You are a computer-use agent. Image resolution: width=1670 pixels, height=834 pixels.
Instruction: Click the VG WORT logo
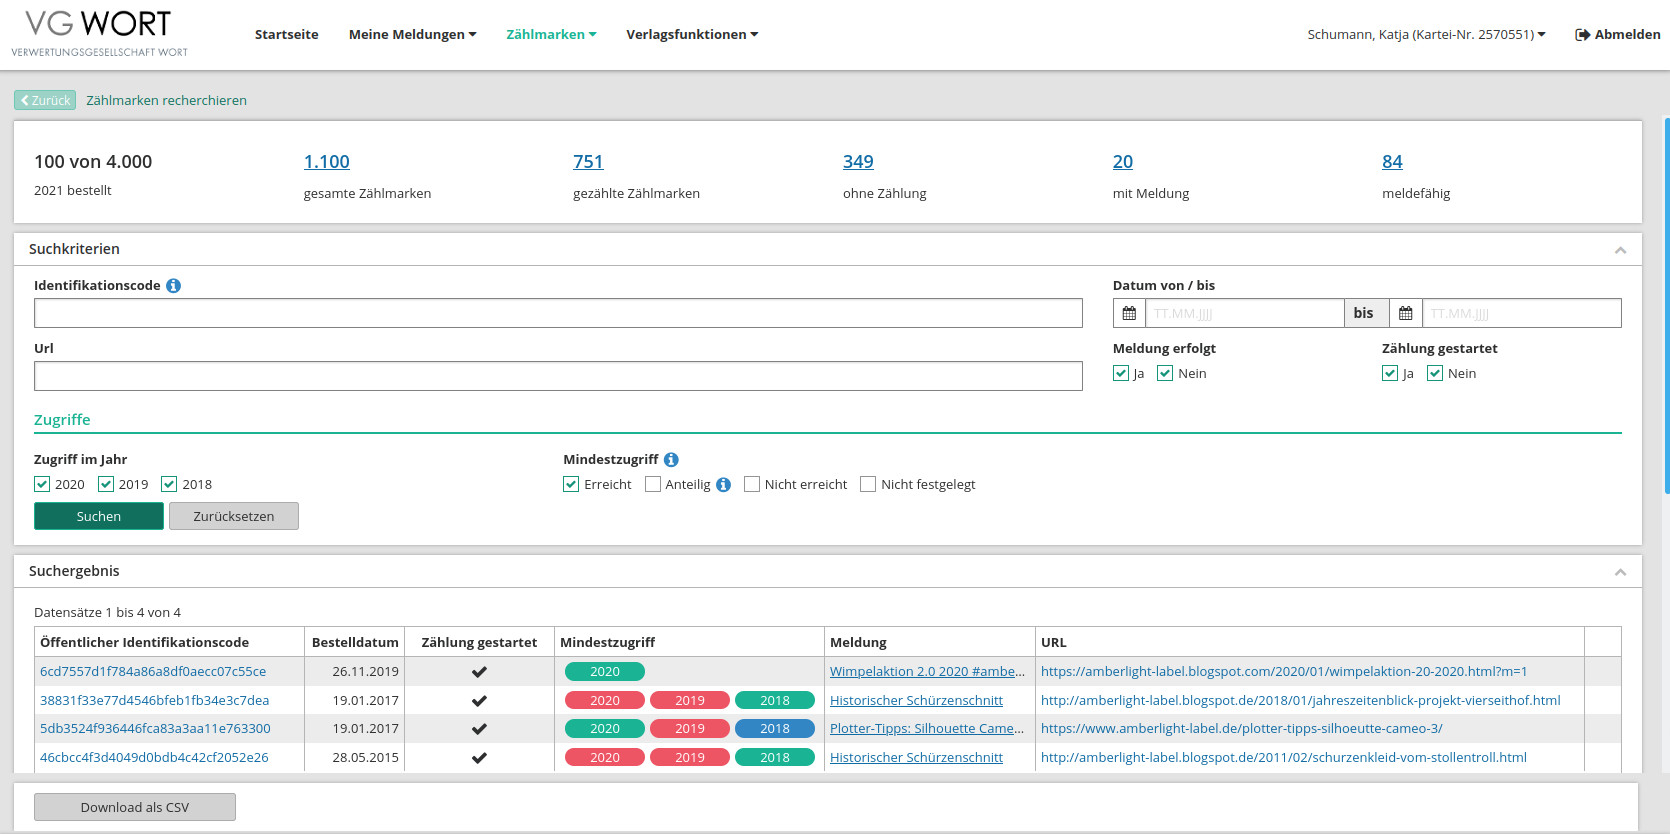[x=99, y=34]
